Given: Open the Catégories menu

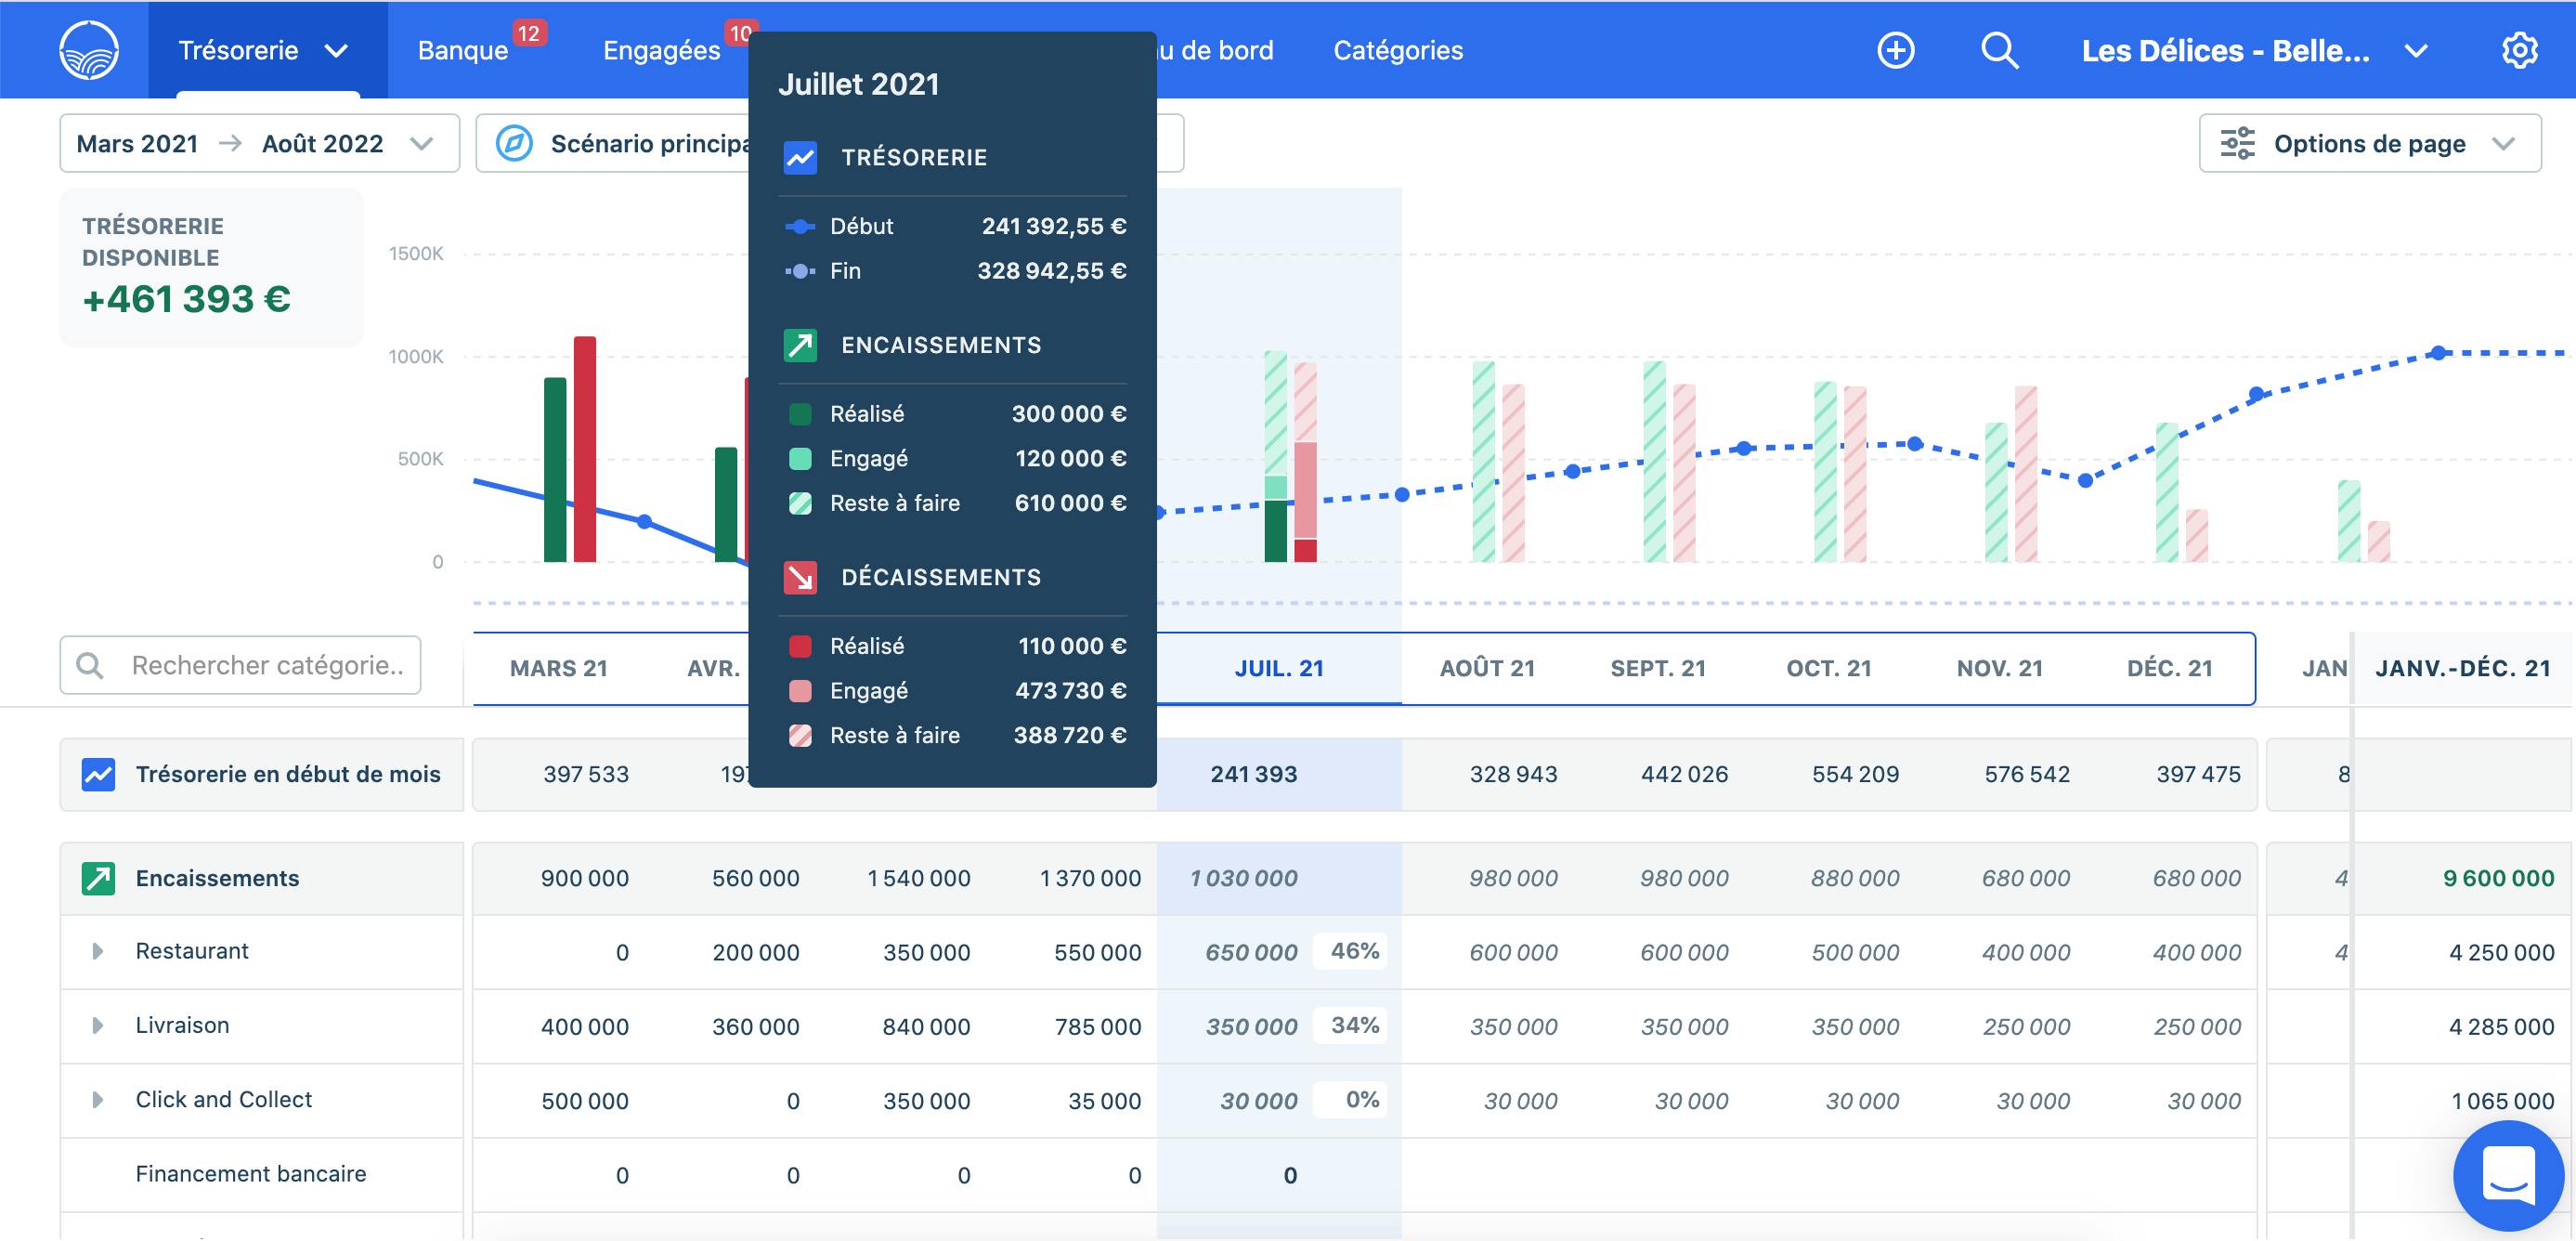Looking at the screenshot, I should coord(1398,49).
